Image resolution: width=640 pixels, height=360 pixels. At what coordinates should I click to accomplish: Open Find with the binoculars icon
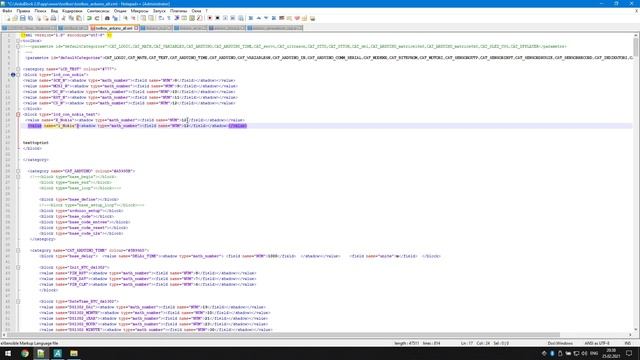[x=107, y=18]
